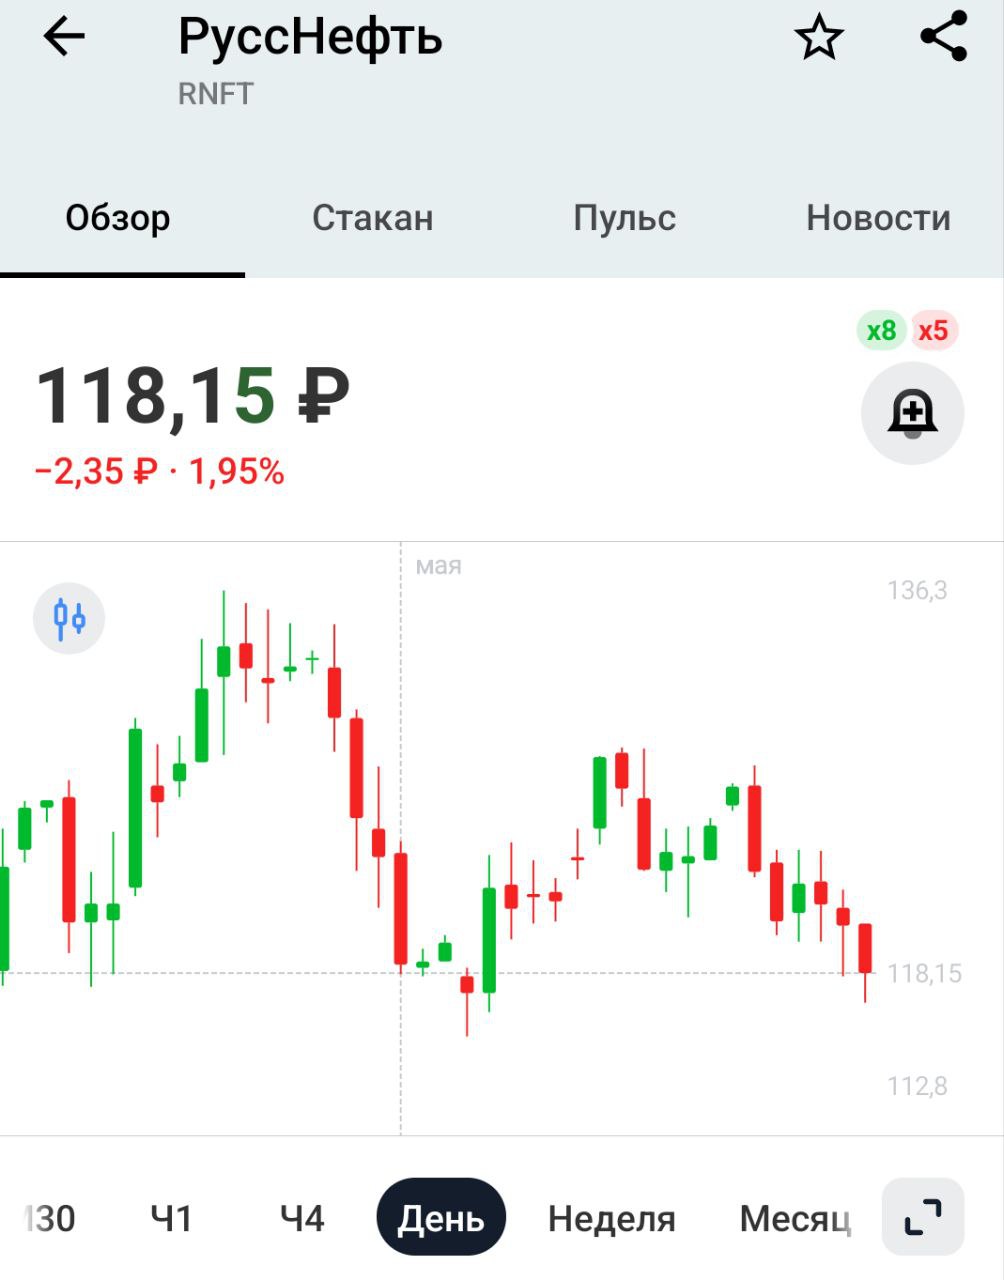The image size is (1004, 1280).
Task: Choose the Ч4 chart interval
Action: click(302, 1218)
